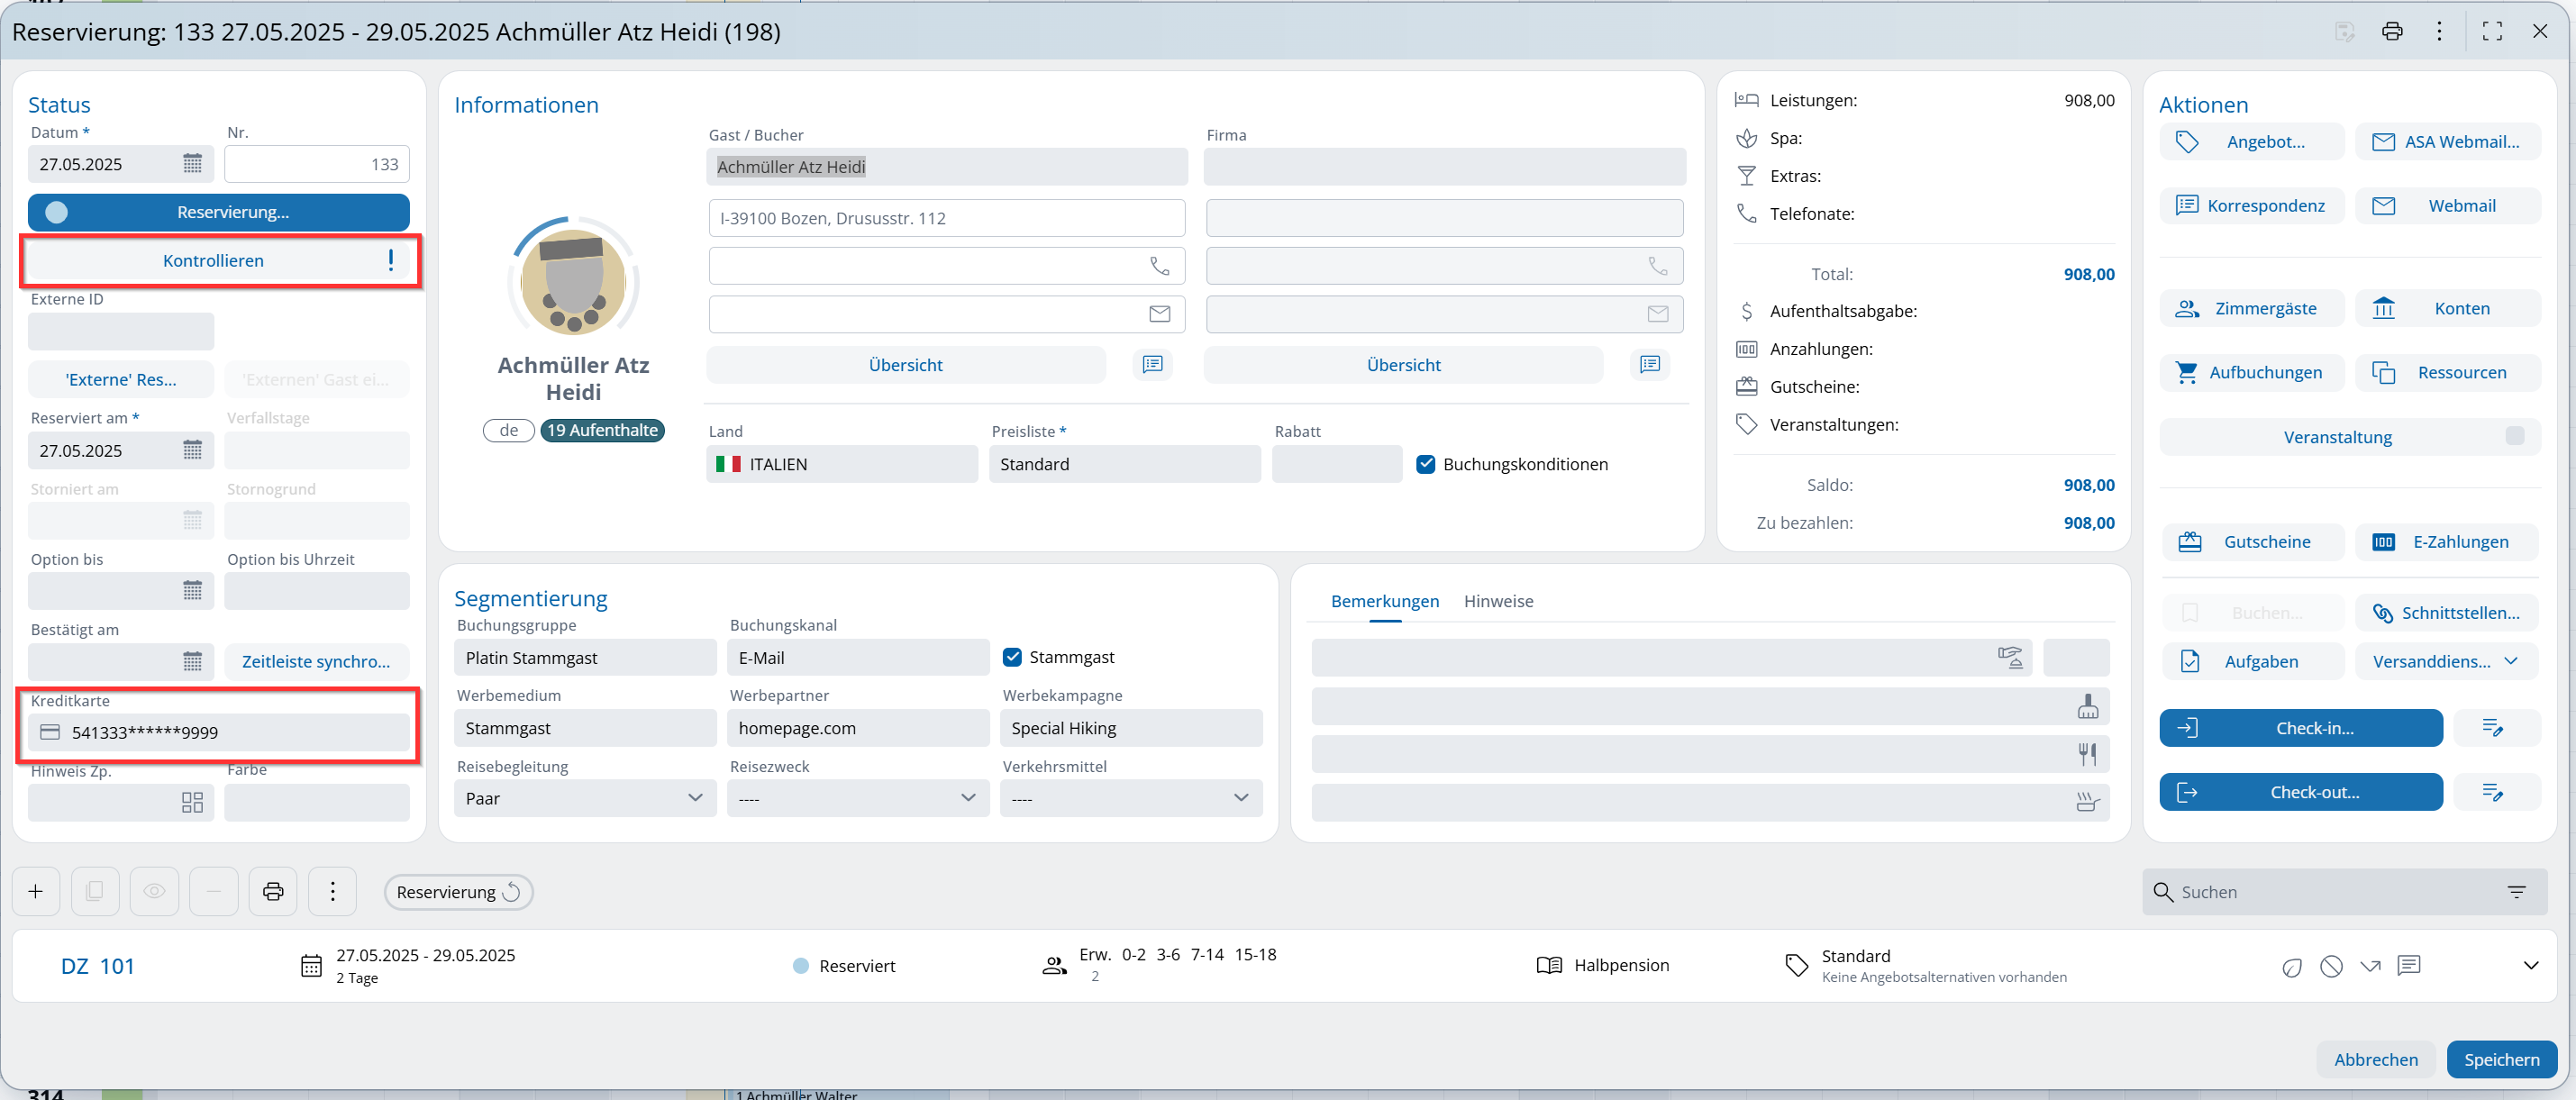Toggle the Buchungskonditionen checkbox
Image resolution: width=2576 pixels, height=1100 pixels.
[1426, 464]
